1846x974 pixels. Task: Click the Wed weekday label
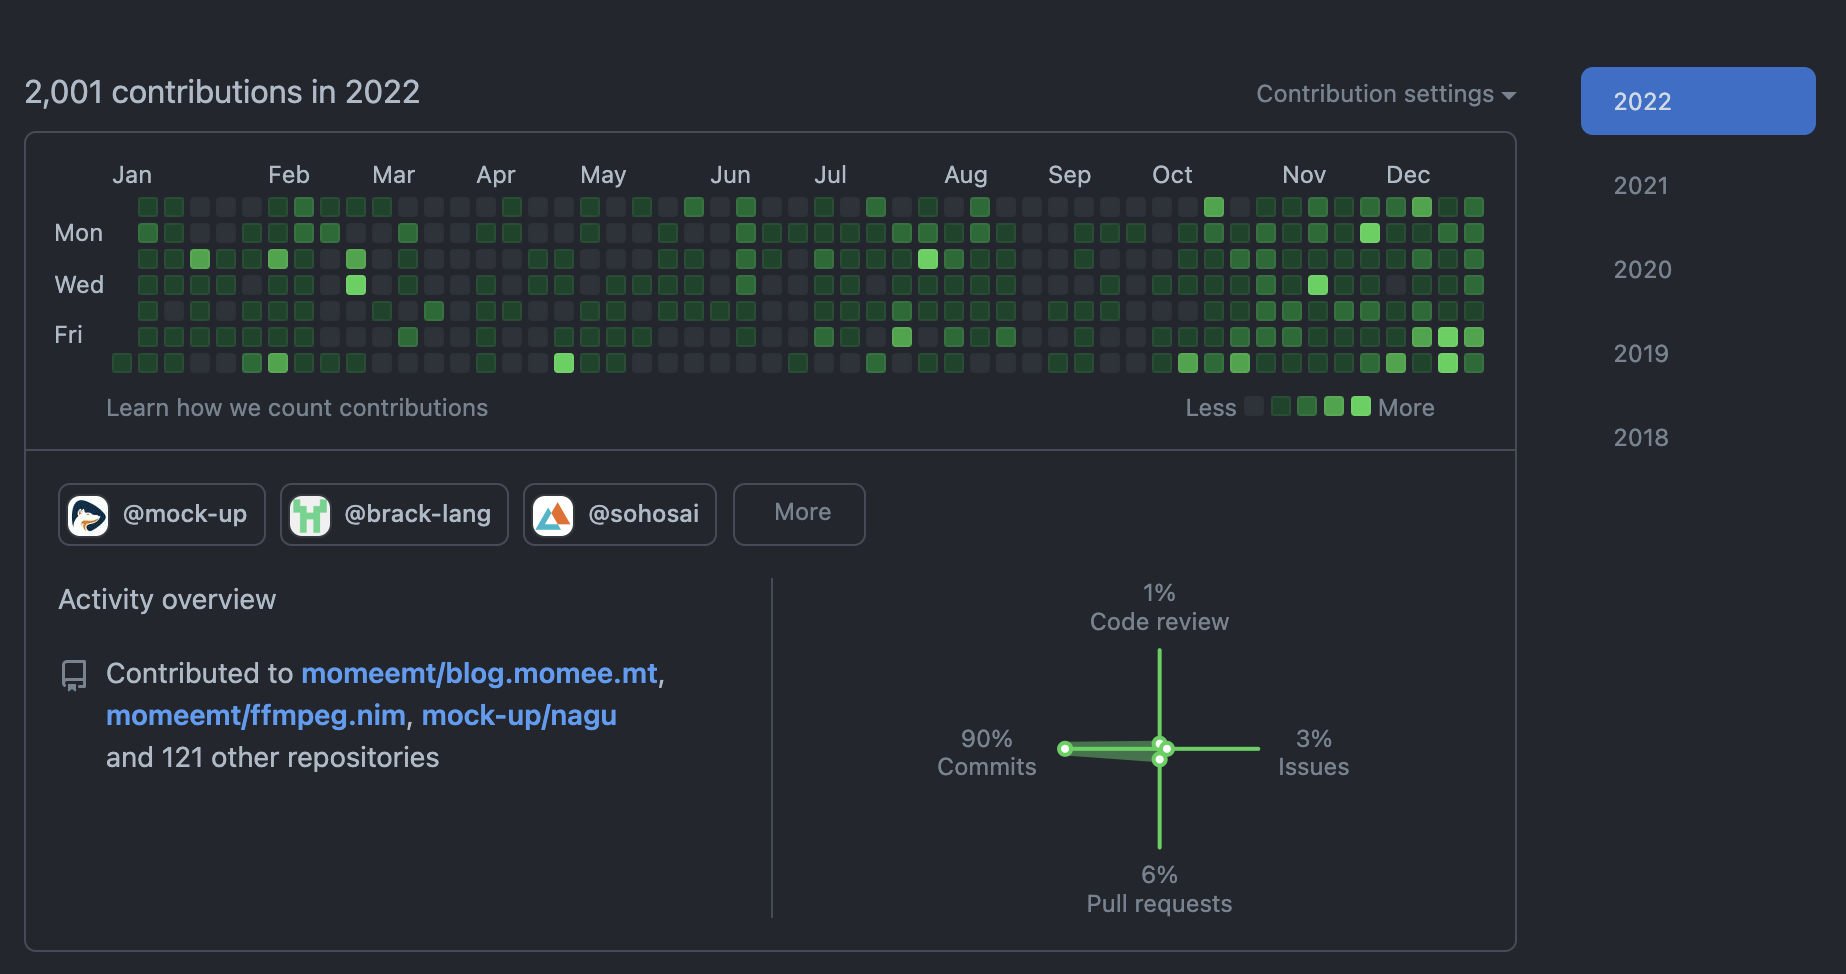click(x=79, y=285)
